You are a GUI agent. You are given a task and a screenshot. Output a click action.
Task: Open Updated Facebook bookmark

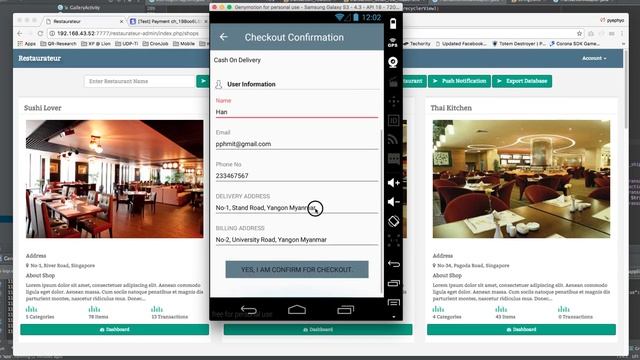click(461, 44)
